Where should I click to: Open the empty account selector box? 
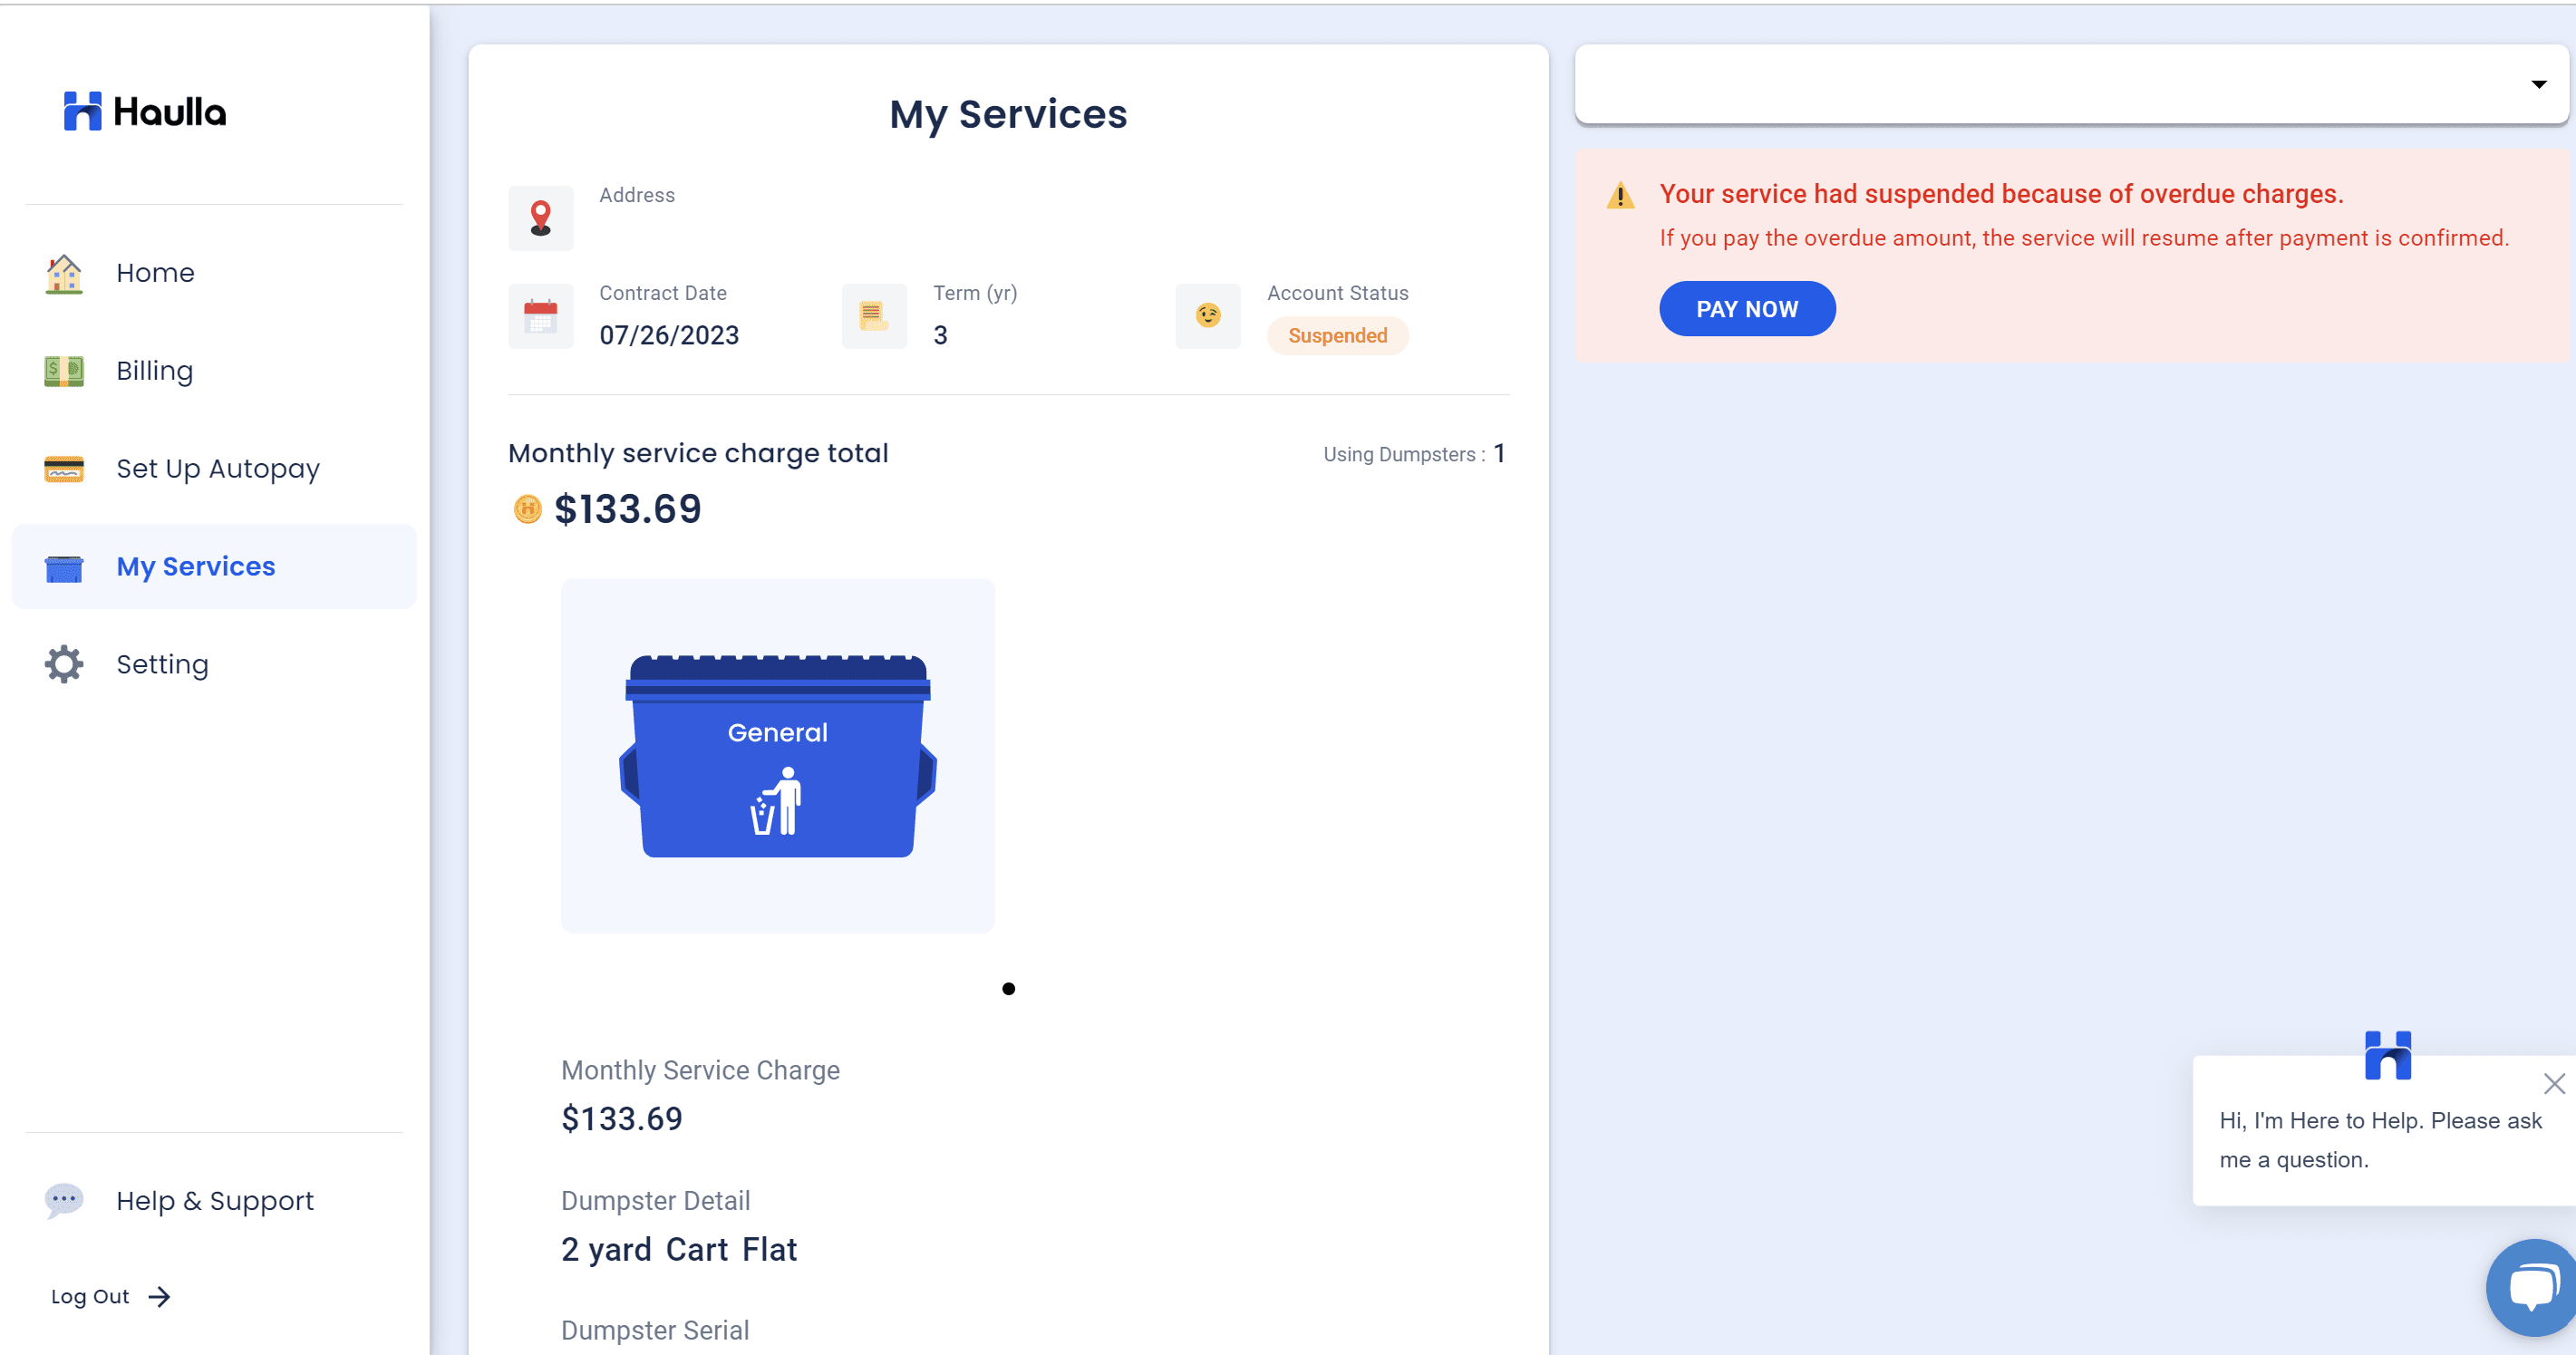coord(2050,85)
